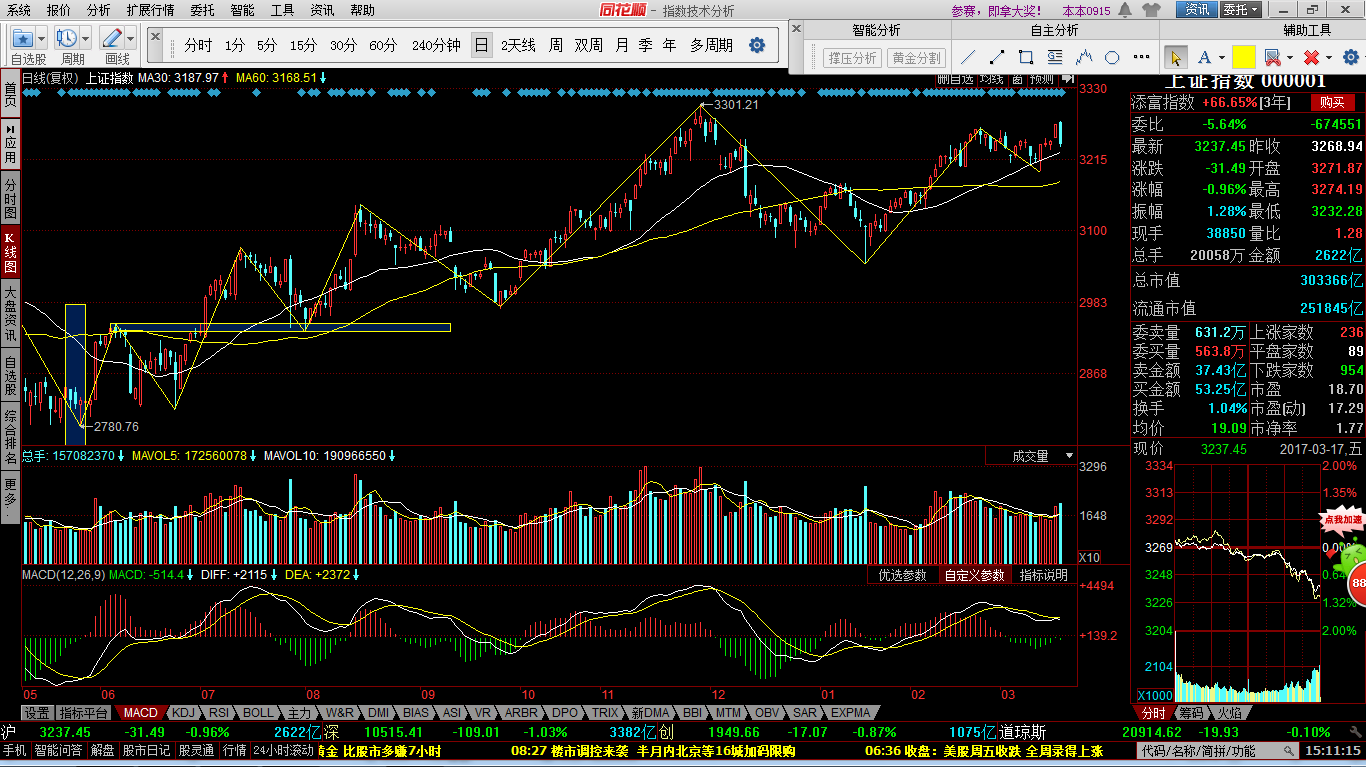
Task: Open the 报价 menu
Action: point(59,10)
